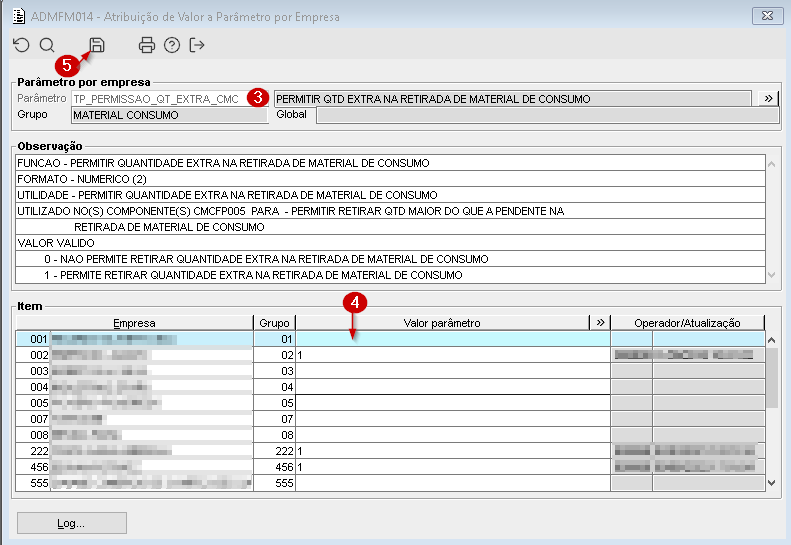Close the ADMFM014 window

(x=767, y=16)
